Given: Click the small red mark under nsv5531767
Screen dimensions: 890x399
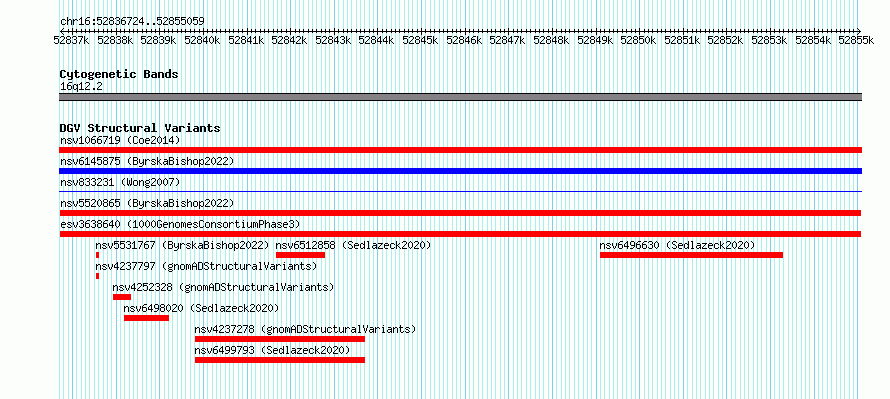Looking at the screenshot, I should 97,255.
